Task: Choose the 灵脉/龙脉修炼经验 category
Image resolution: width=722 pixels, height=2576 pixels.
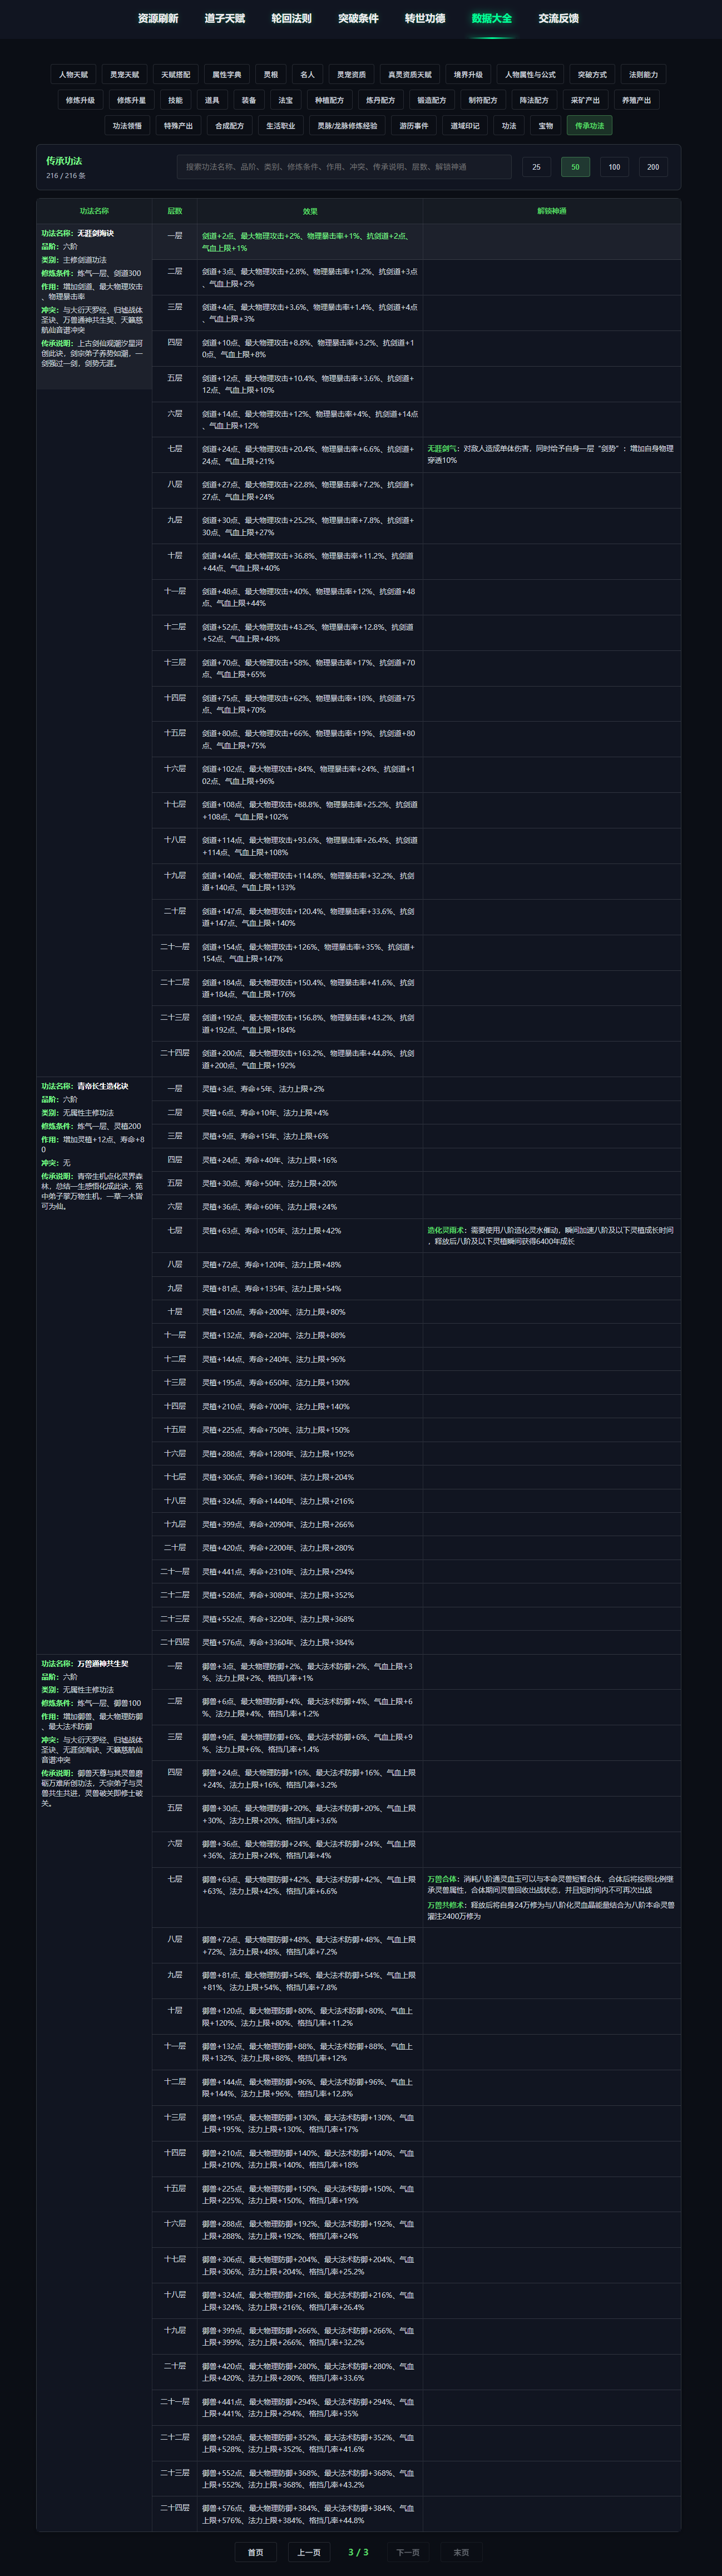Action: pyautogui.click(x=347, y=126)
